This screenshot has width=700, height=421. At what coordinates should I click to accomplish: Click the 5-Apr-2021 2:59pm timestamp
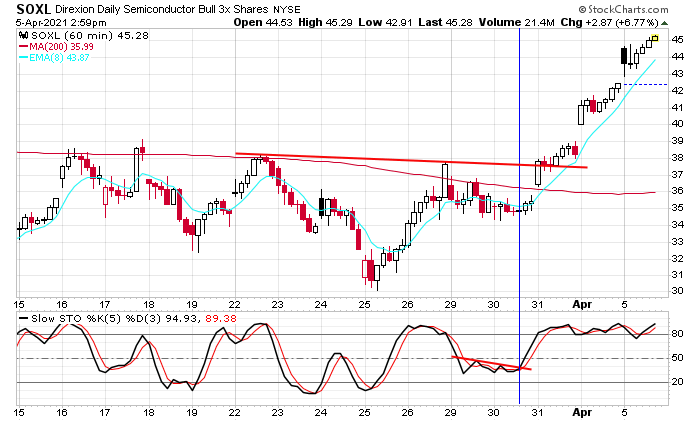[61, 22]
